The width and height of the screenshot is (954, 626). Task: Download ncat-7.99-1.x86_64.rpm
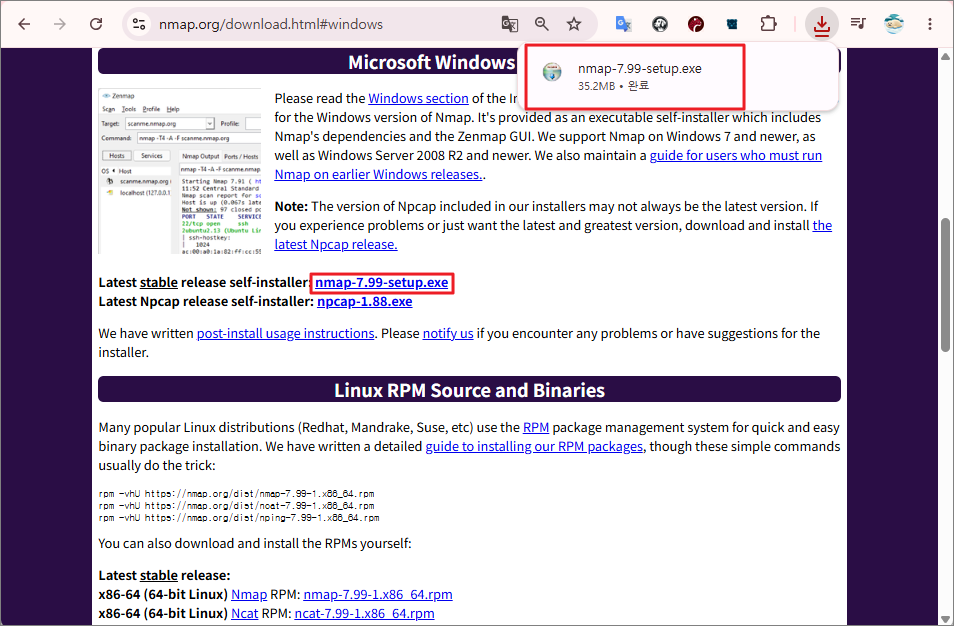pos(364,614)
